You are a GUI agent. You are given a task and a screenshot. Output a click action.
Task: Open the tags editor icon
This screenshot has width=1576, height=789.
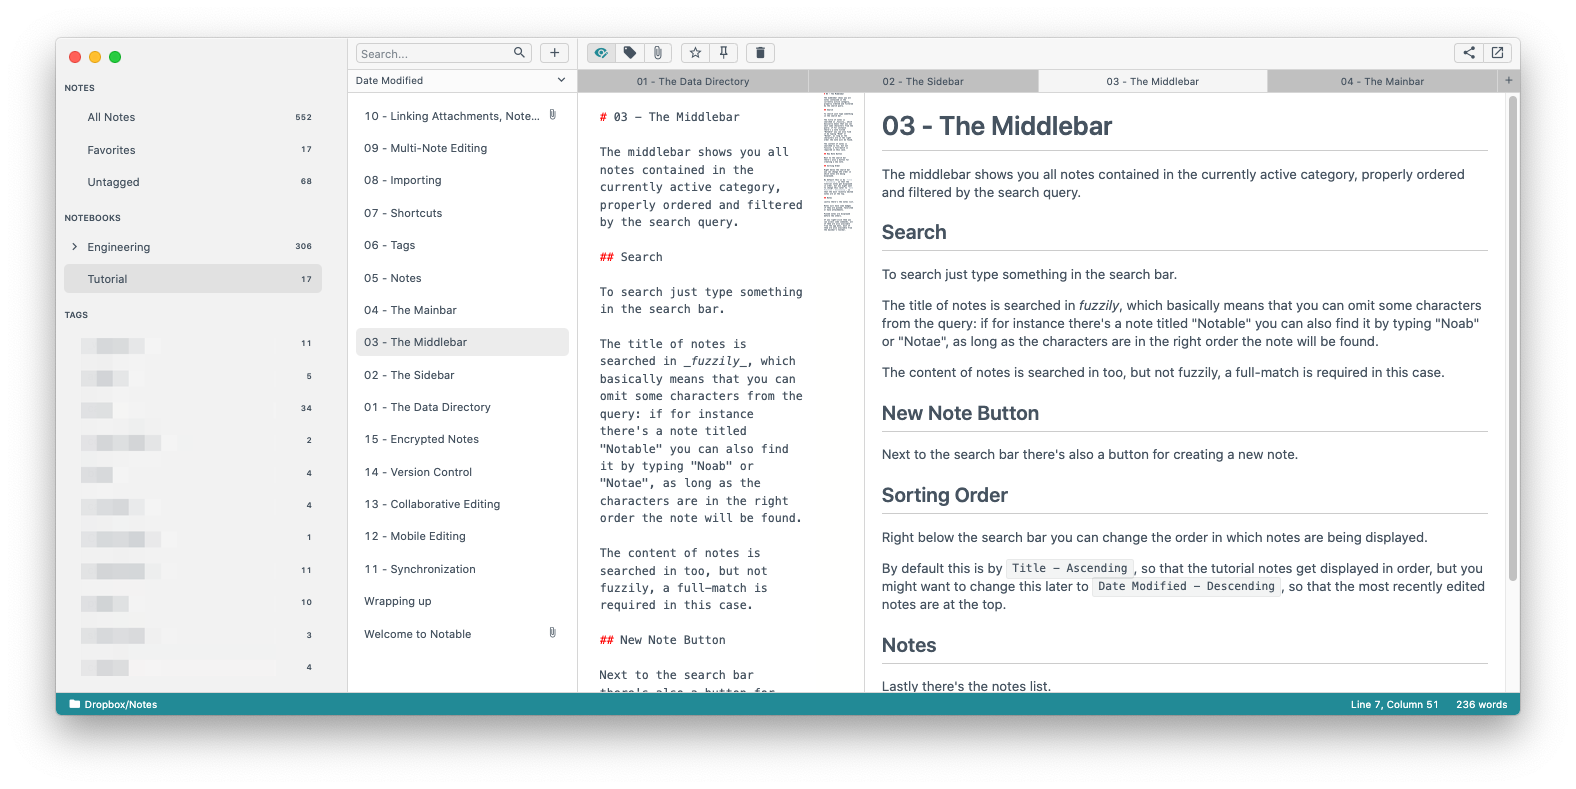(629, 53)
